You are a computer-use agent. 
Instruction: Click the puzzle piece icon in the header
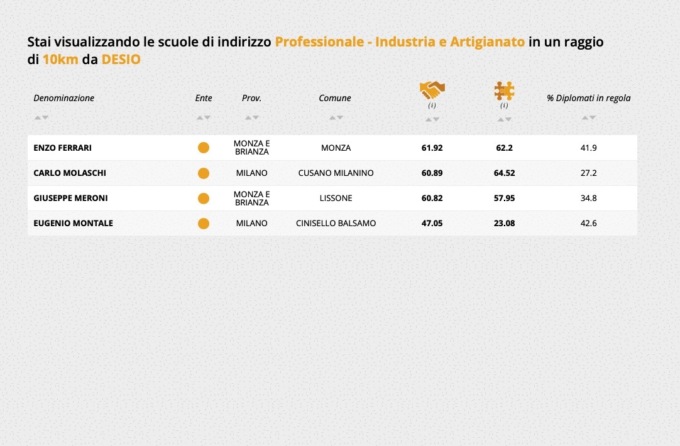pos(504,91)
